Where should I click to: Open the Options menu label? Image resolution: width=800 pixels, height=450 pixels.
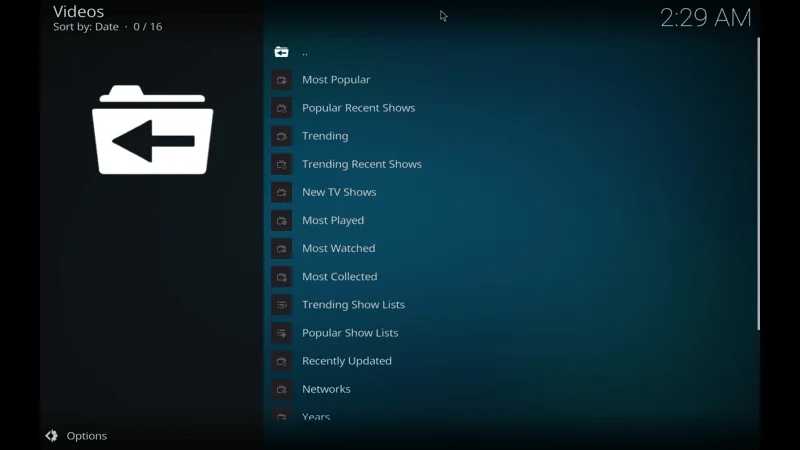tap(86, 436)
